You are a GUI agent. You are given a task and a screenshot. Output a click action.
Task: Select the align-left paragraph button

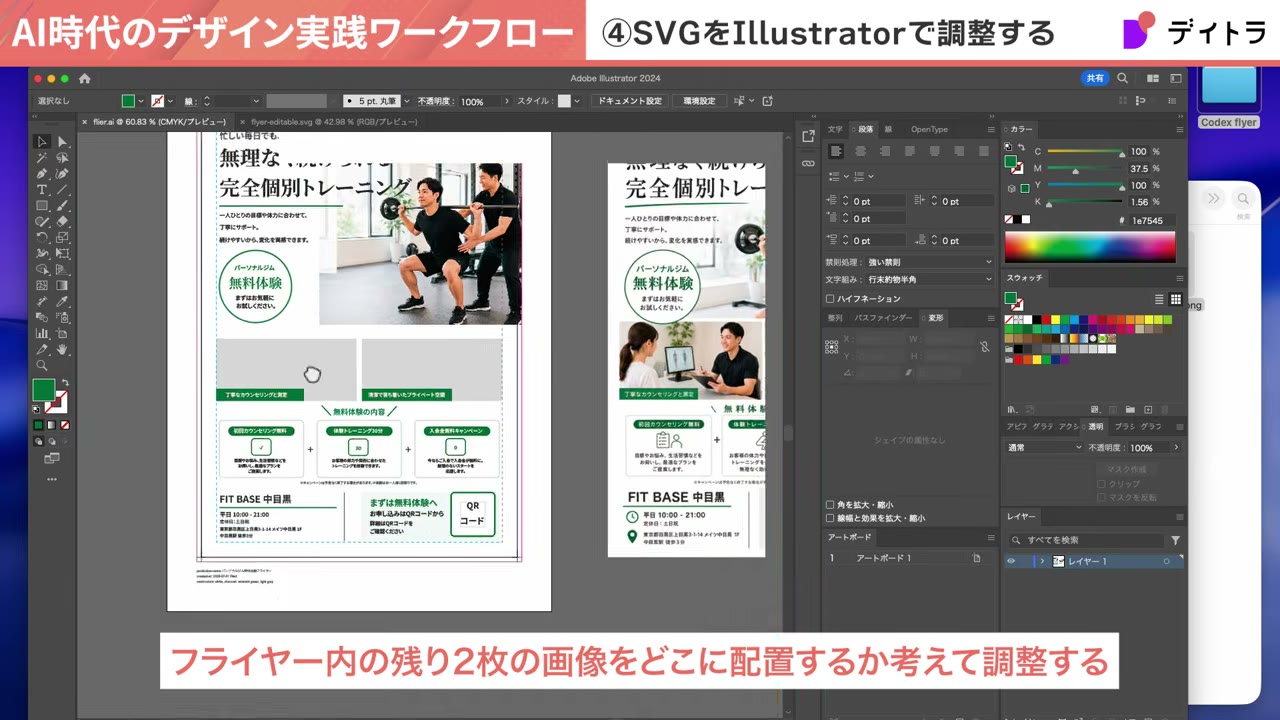(x=836, y=151)
